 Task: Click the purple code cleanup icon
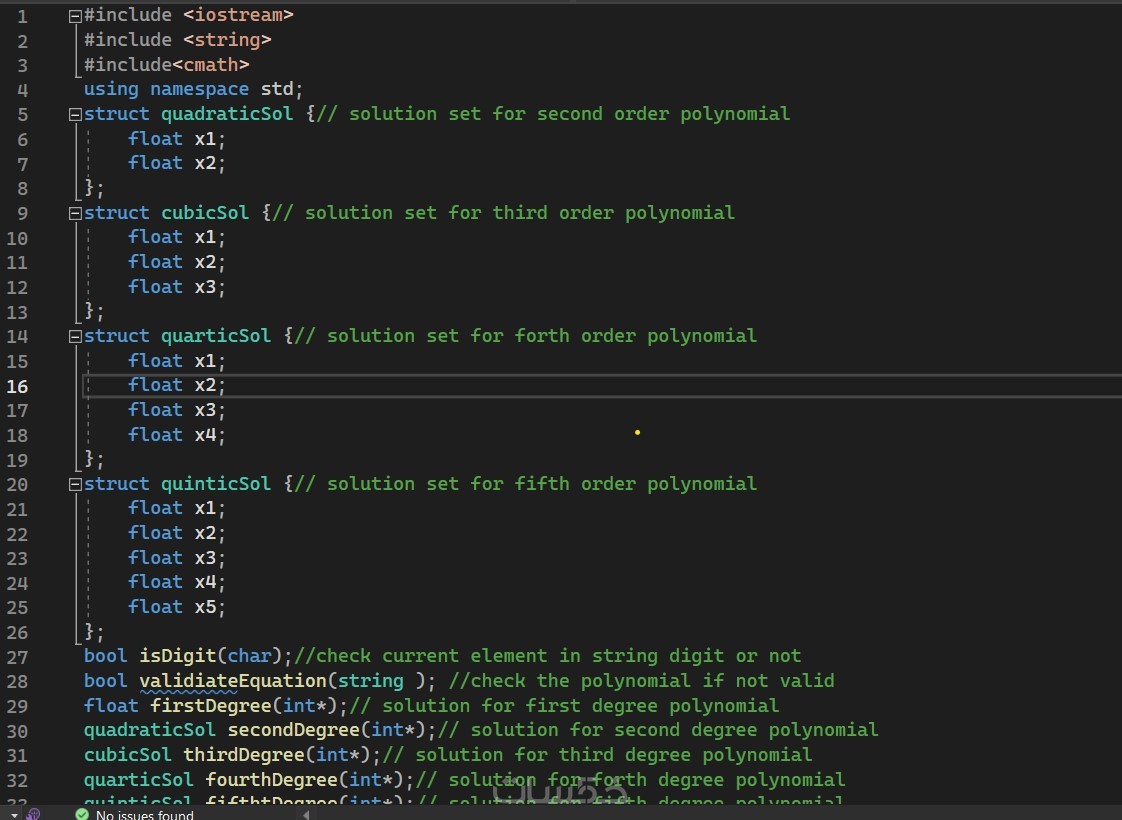tap(33, 814)
